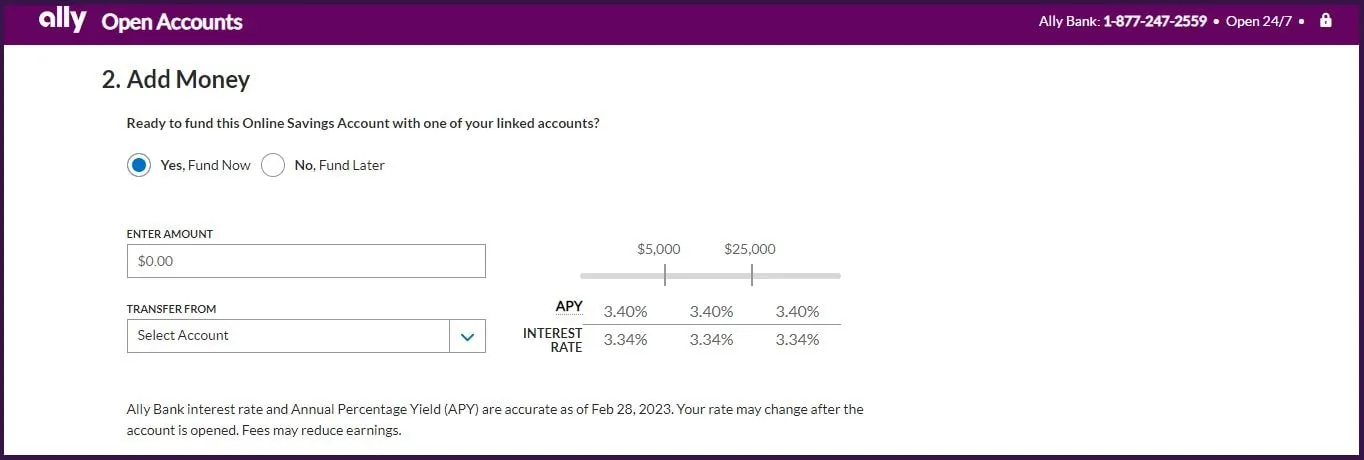Image resolution: width=1364 pixels, height=460 pixels.
Task: Select the No, Fund Later radio button
Action: pos(273,165)
